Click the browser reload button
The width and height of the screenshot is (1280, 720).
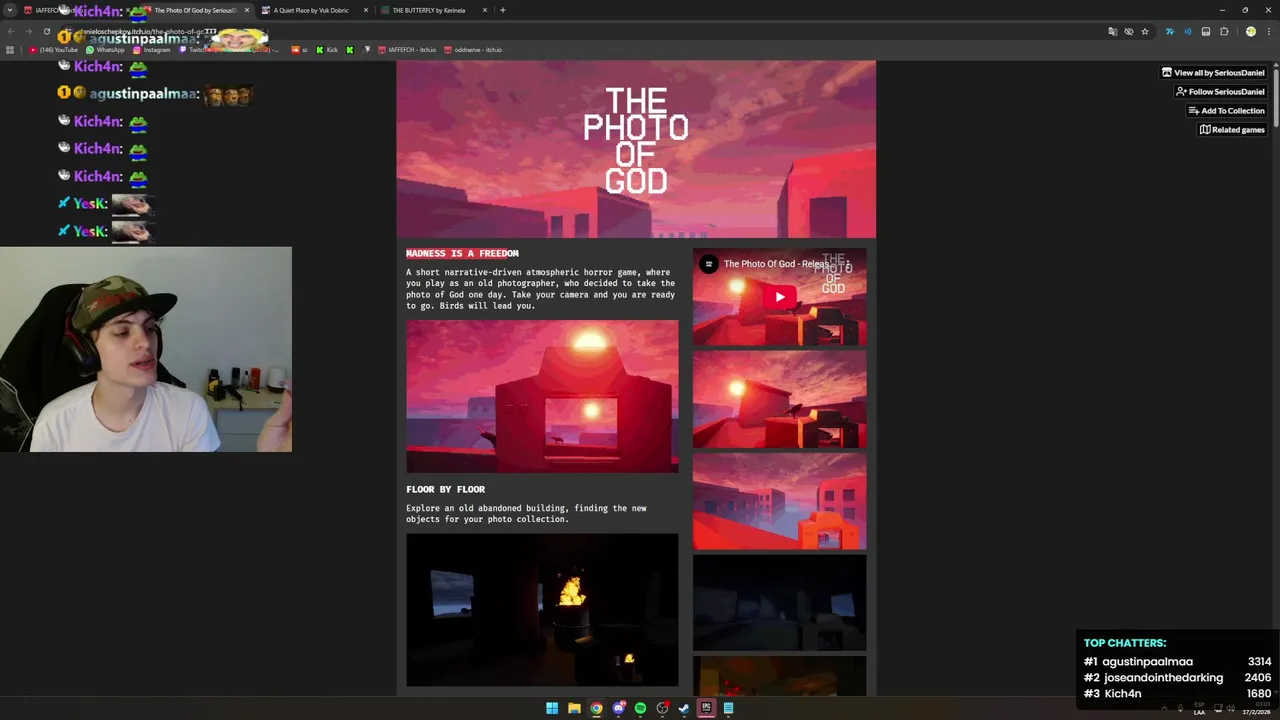pos(46,31)
